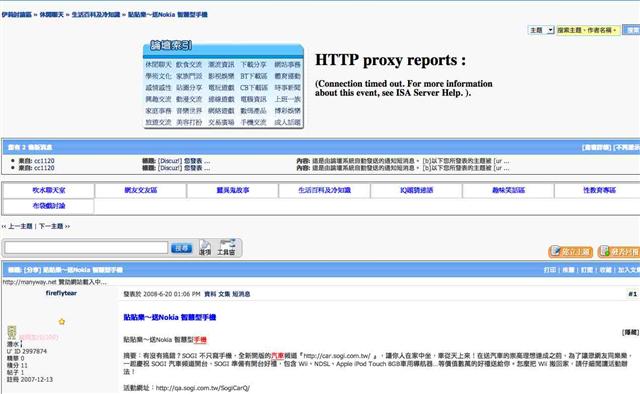Open 美容打扮 in forum index panel
Screen dimensions: 640x394
click(189, 122)
